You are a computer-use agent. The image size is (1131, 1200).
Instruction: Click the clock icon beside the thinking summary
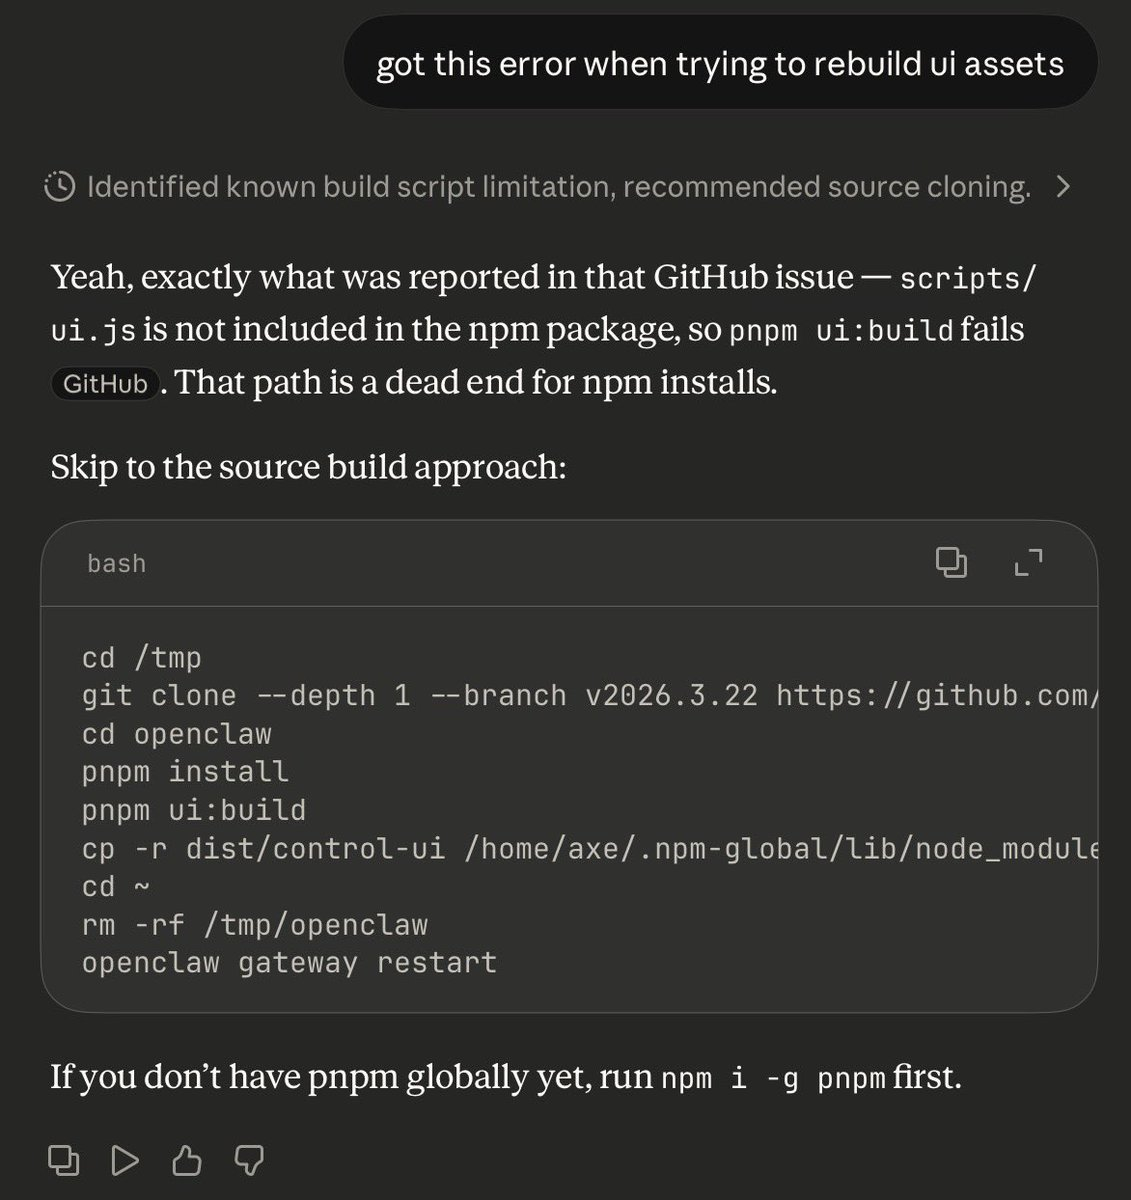60,187
